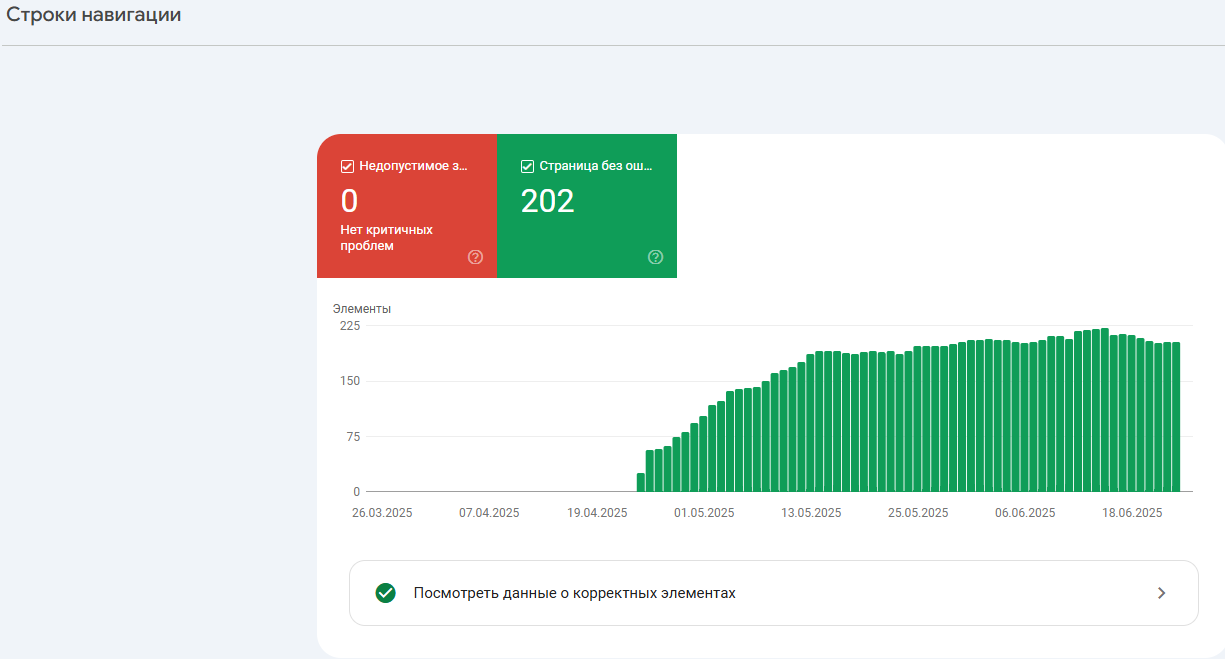Select the green card showing 202
The width and height of the screenshot is (1225, 659).
pos(586,206)
